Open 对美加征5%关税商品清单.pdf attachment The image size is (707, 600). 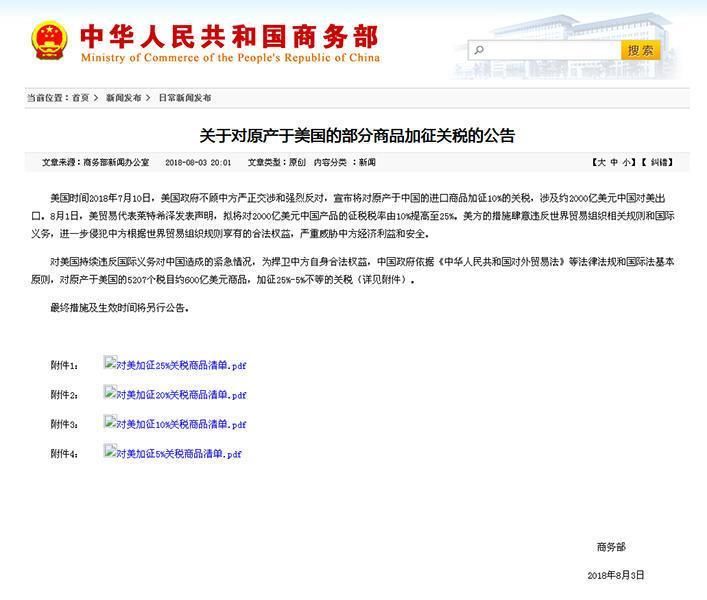tap(179, 453)
